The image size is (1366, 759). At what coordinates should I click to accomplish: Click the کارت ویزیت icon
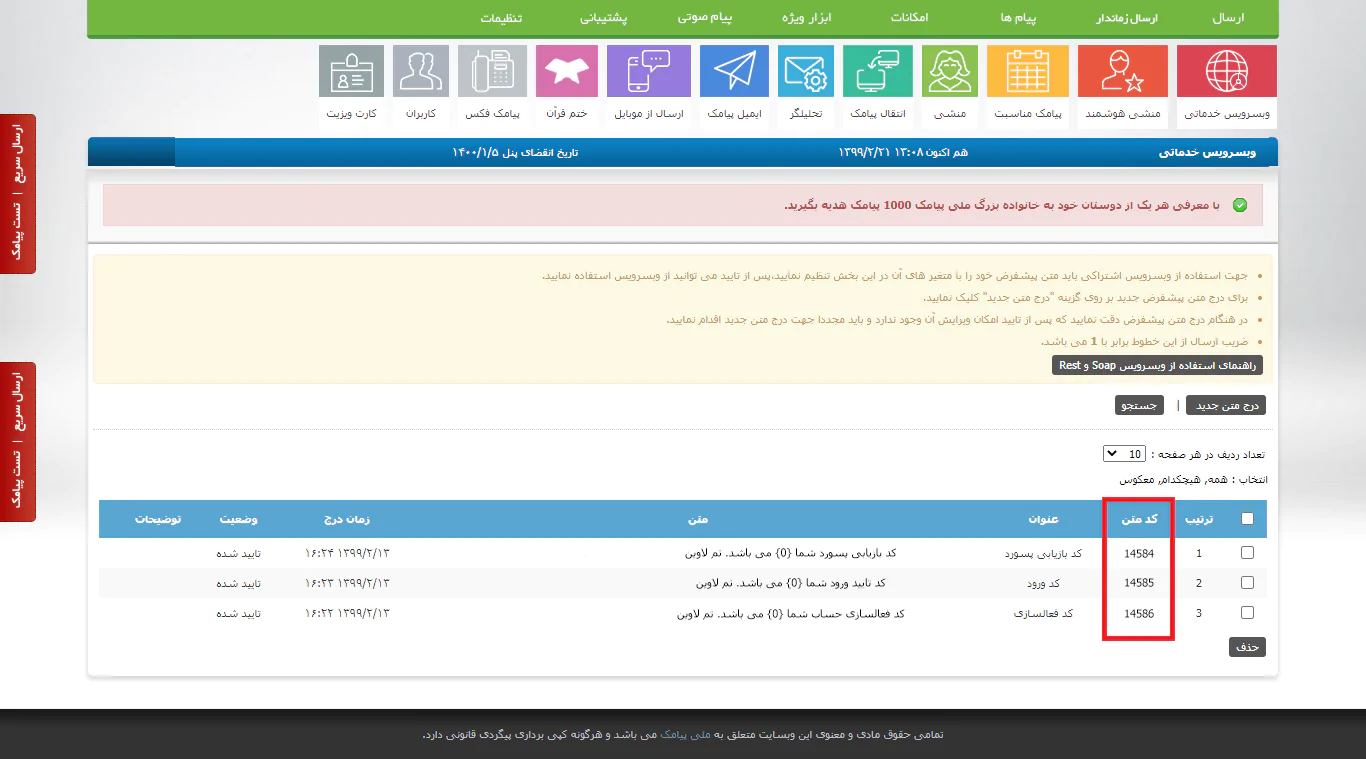[x=351, y=72]
